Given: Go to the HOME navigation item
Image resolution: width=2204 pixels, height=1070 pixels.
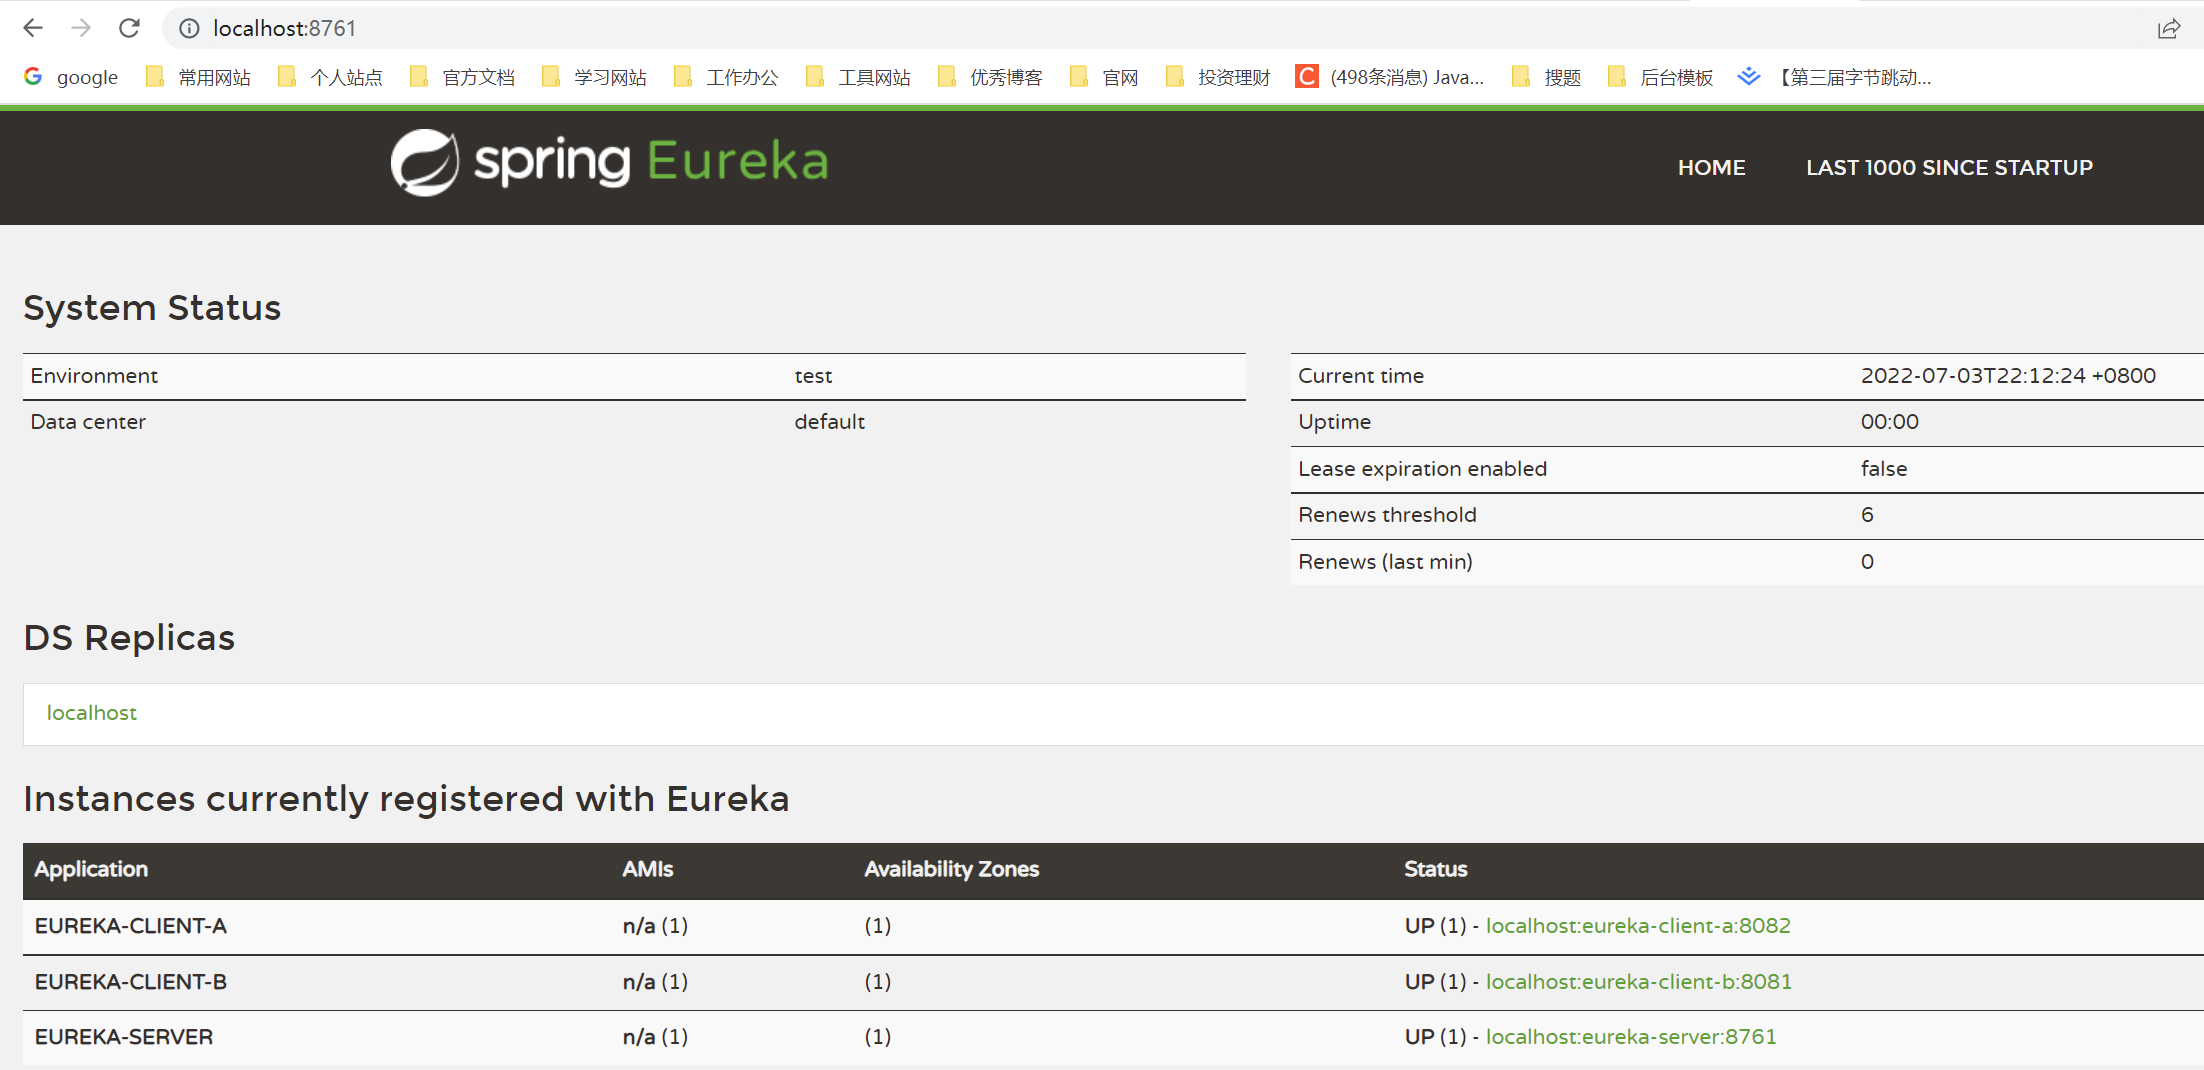Looking at the screenshot, I should coord(1711,168).
